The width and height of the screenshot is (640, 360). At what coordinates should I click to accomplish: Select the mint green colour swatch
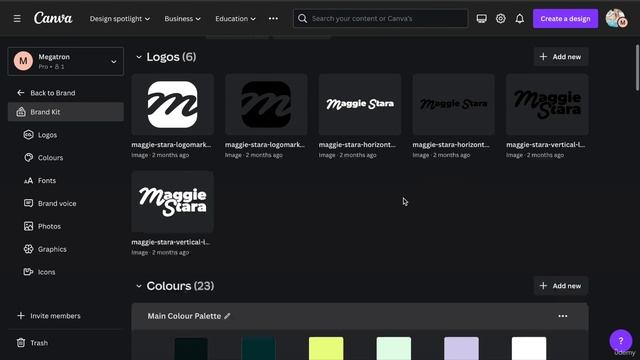point(394,349)
